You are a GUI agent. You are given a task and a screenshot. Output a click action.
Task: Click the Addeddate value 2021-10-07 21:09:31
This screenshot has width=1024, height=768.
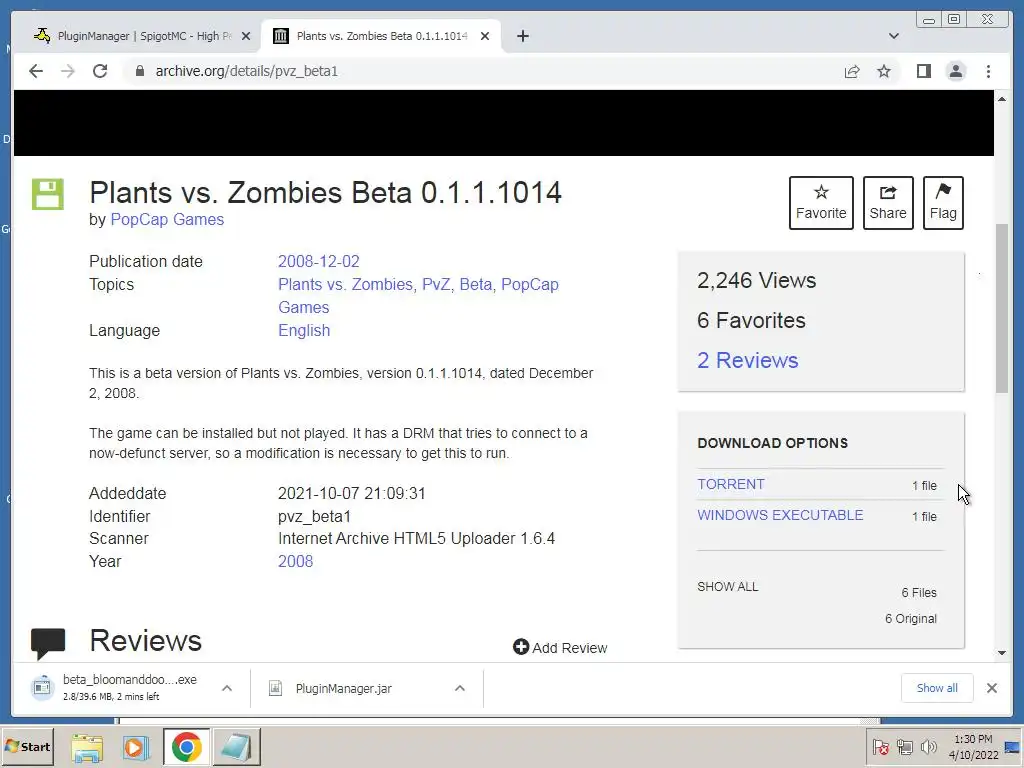tap(351, 493)
